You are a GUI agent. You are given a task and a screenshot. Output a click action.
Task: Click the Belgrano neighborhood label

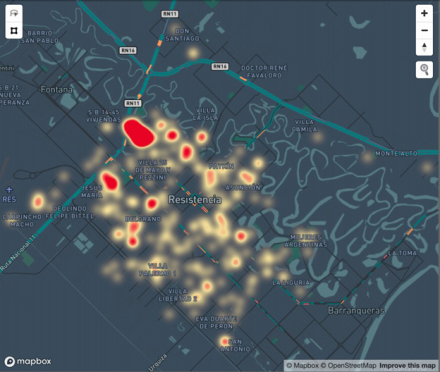143,219
